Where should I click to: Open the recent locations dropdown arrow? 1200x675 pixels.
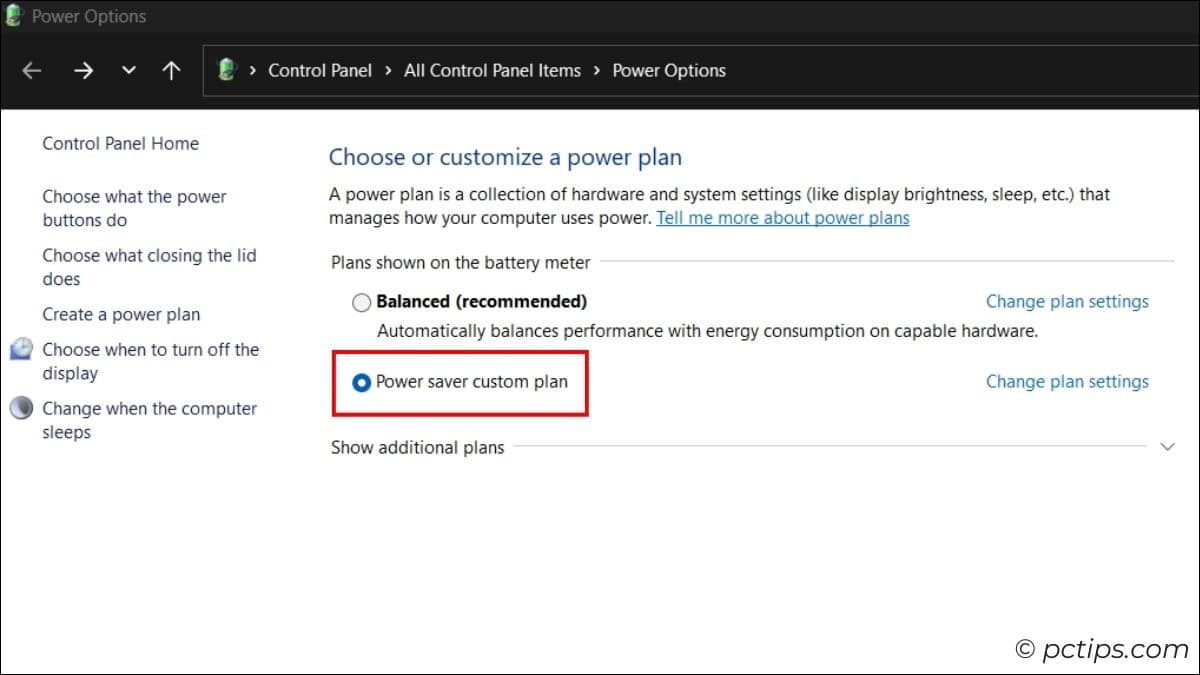pyautogui.click(x=128, y=70)
